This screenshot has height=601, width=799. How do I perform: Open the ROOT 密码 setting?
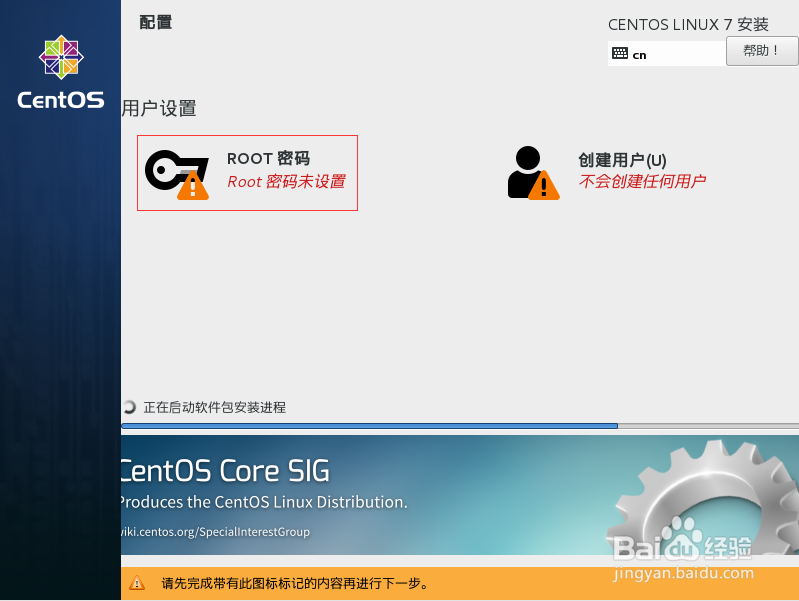pyautogui.click(x=247, y=173)
